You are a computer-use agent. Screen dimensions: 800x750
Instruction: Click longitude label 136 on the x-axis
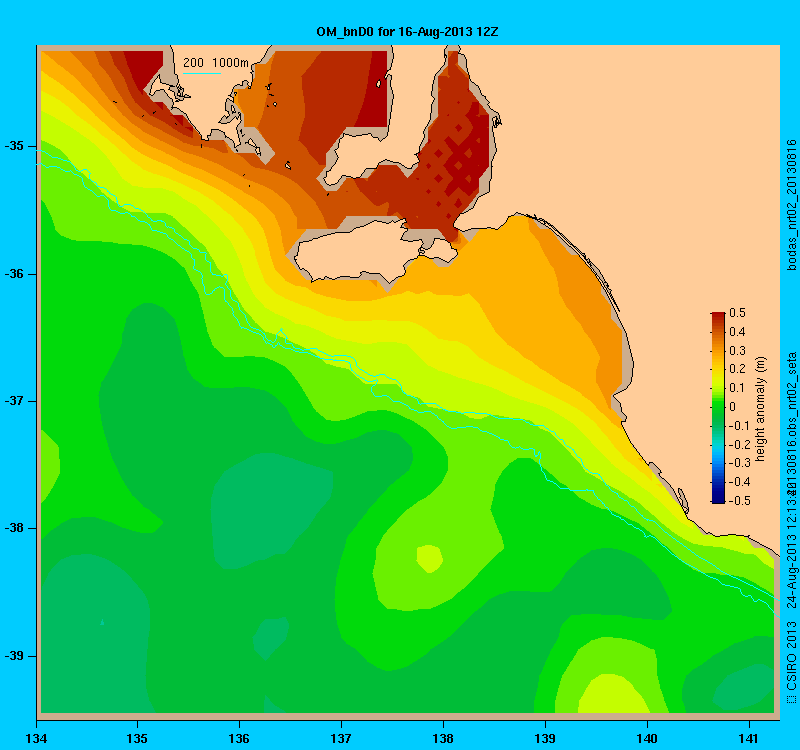click(239, 739)
